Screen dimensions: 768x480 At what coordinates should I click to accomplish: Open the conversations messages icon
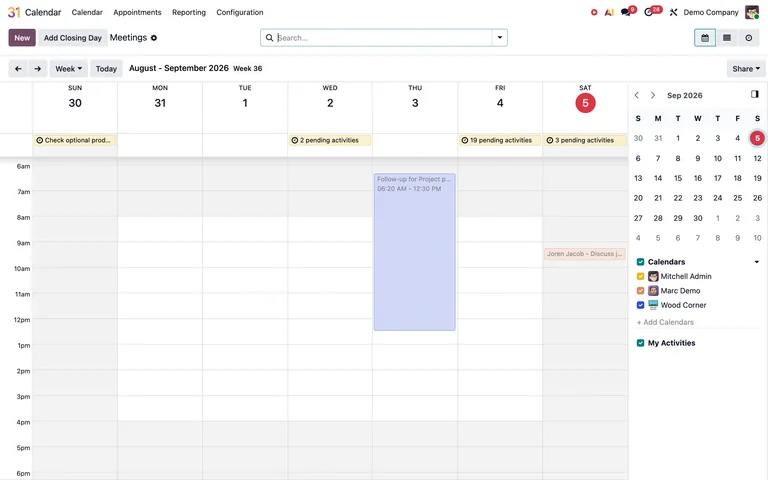(625, 12)
